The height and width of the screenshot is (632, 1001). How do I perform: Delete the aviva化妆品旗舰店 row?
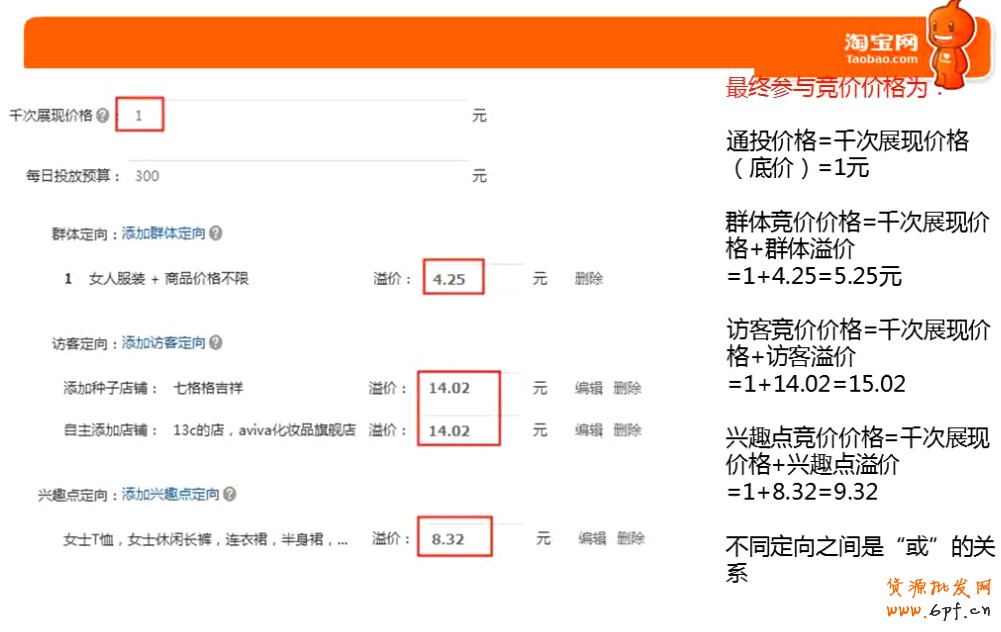click(628, 430)
